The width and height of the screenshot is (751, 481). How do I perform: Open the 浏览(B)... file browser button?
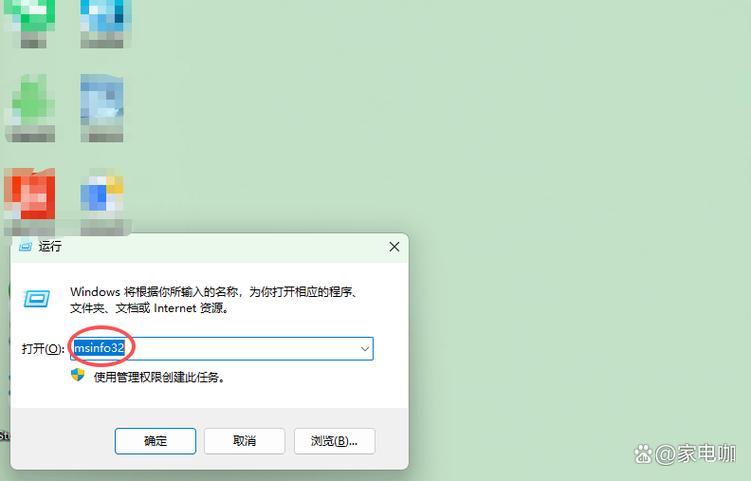click(334, 441)
